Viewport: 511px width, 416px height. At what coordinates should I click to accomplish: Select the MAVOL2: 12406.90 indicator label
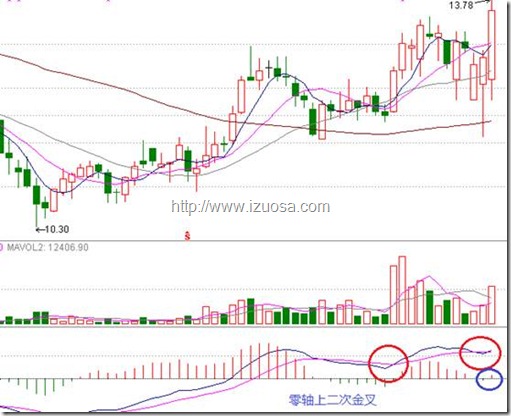[48, 247]
